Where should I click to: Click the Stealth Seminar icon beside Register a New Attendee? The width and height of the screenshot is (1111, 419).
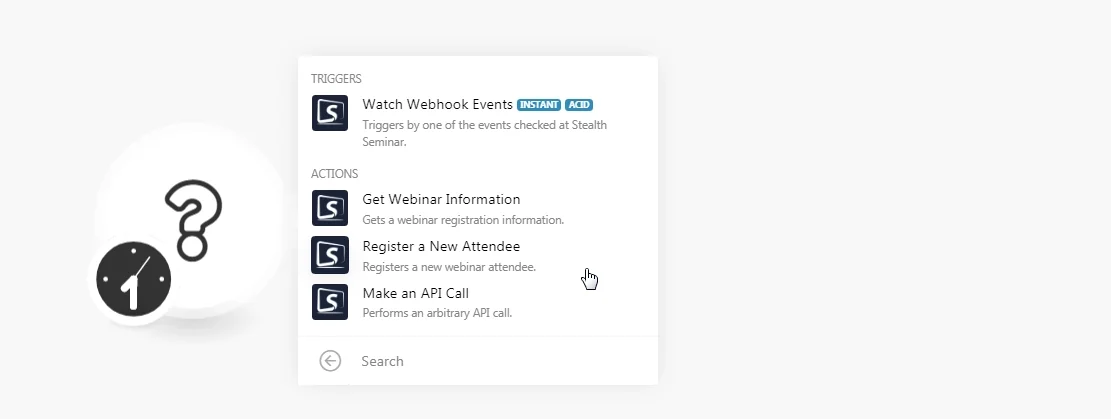point(329,255)
